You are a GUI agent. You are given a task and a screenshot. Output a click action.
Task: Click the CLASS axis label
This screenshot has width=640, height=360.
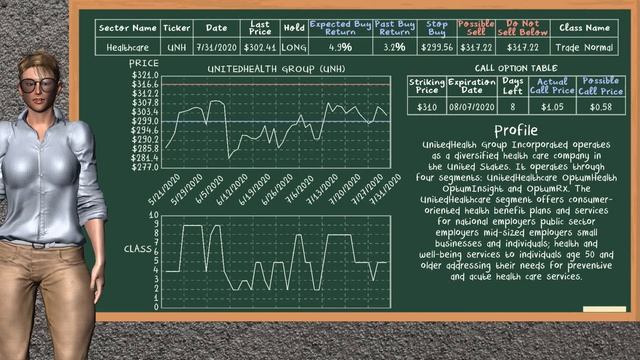(x=138, y=249)
